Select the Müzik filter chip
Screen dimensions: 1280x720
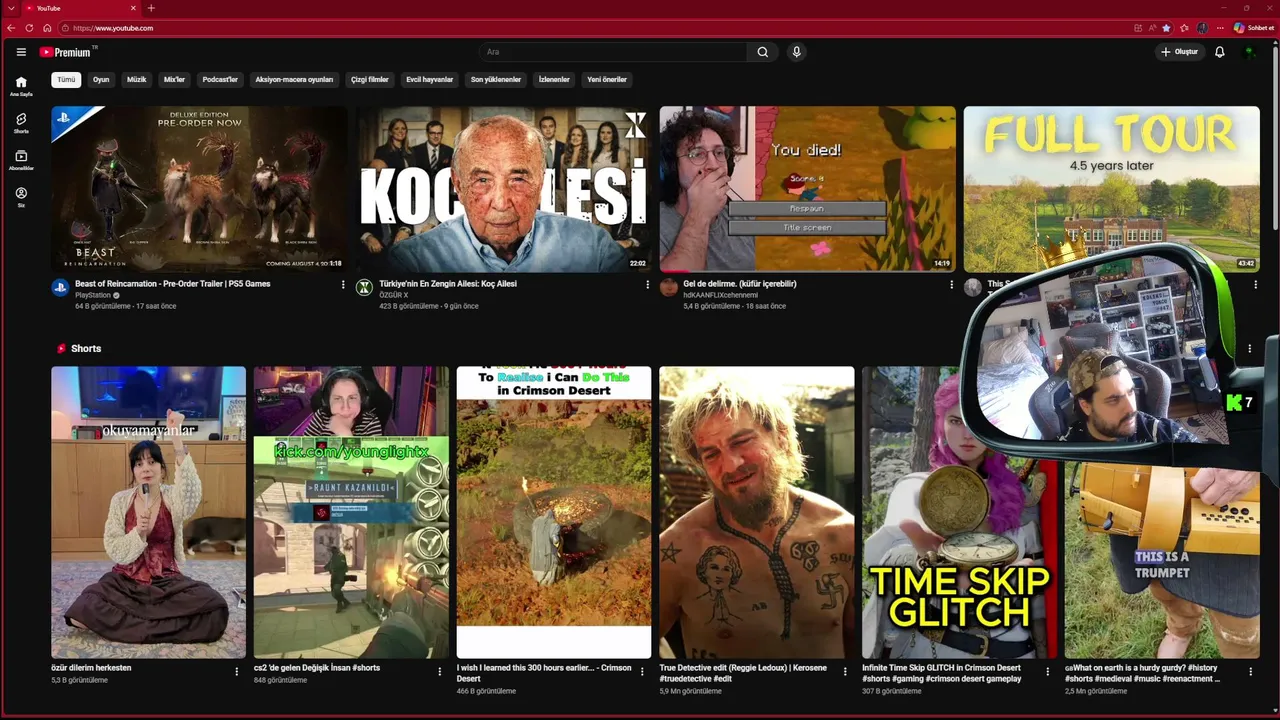tap(136, 80)
